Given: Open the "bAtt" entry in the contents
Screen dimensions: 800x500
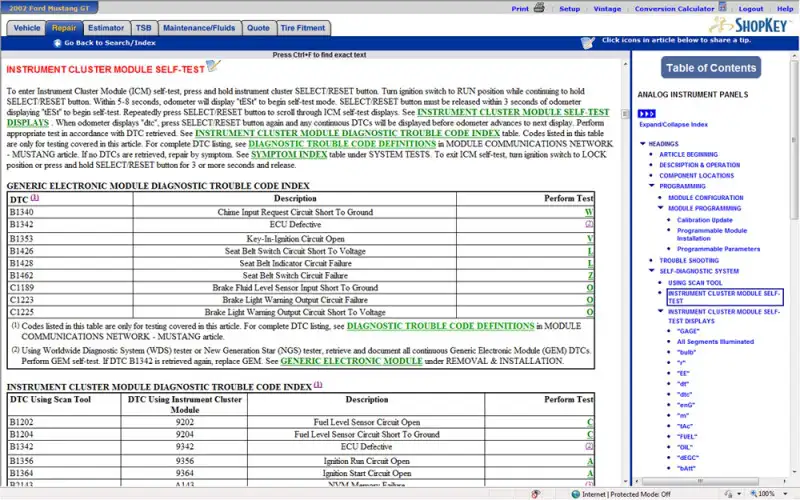Looking at the screenshot, I should [x=686, y=468].
